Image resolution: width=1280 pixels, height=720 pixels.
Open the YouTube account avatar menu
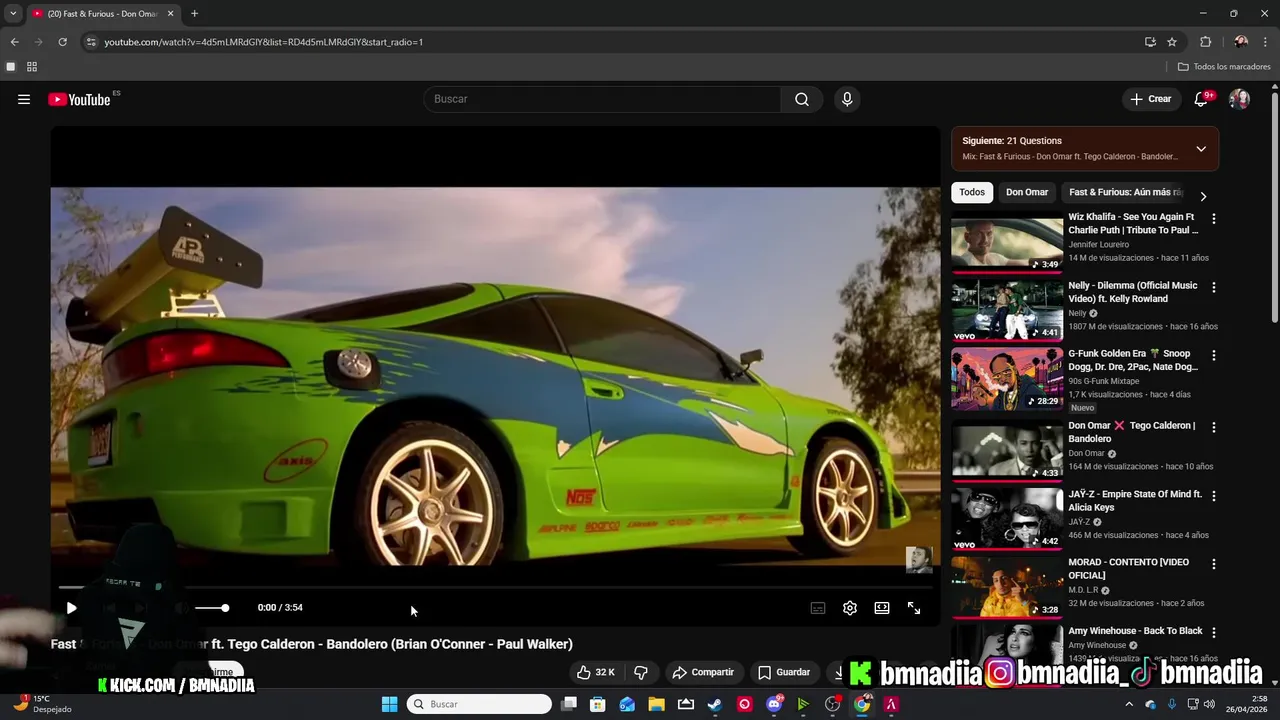click(1239, 99)
